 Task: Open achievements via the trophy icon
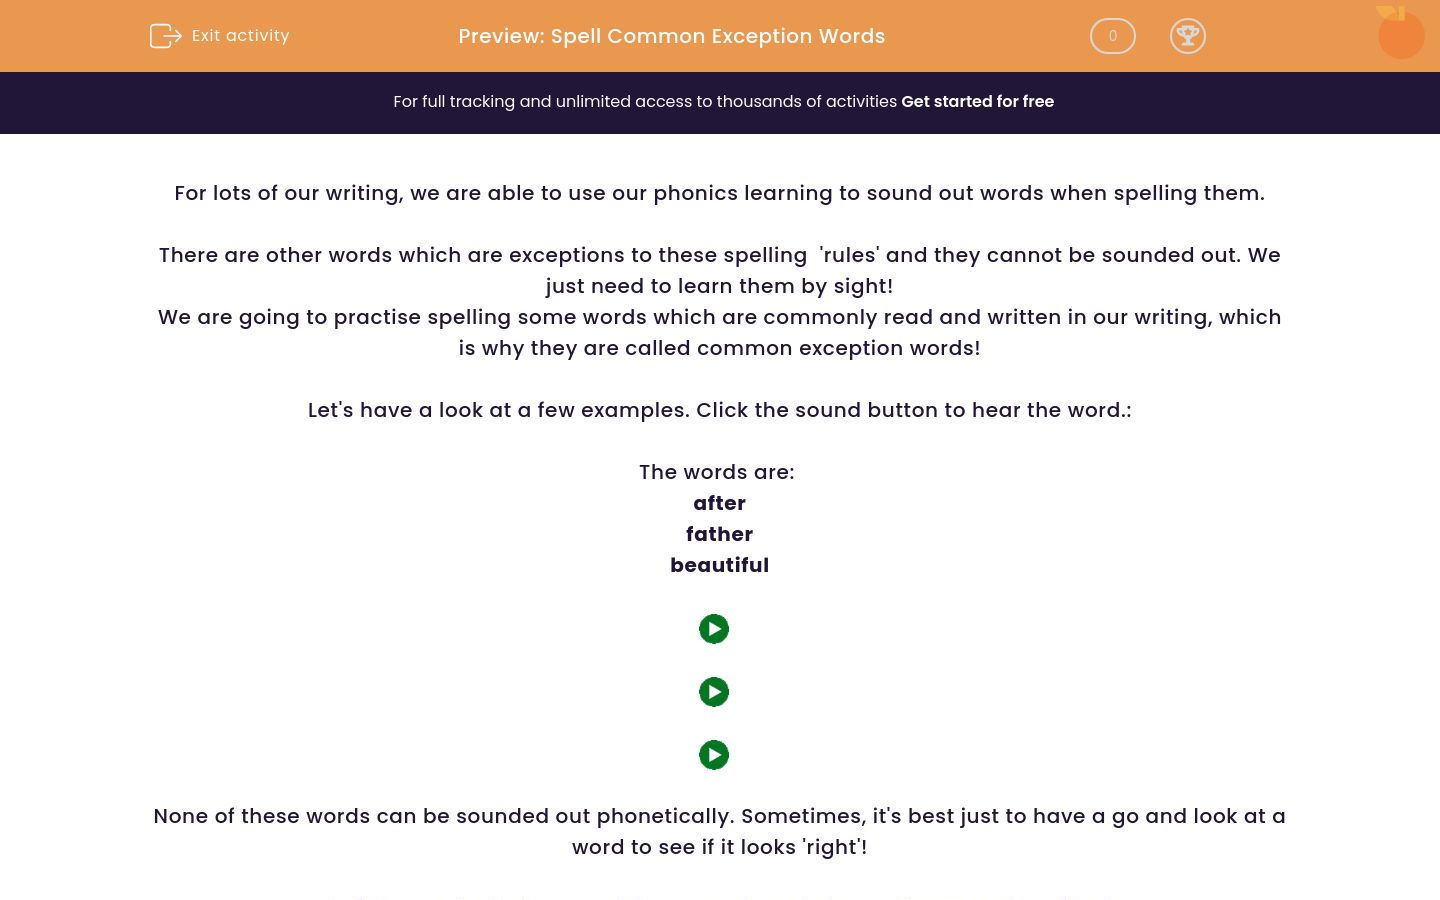pyautogui.click(x=1188, y=36)
